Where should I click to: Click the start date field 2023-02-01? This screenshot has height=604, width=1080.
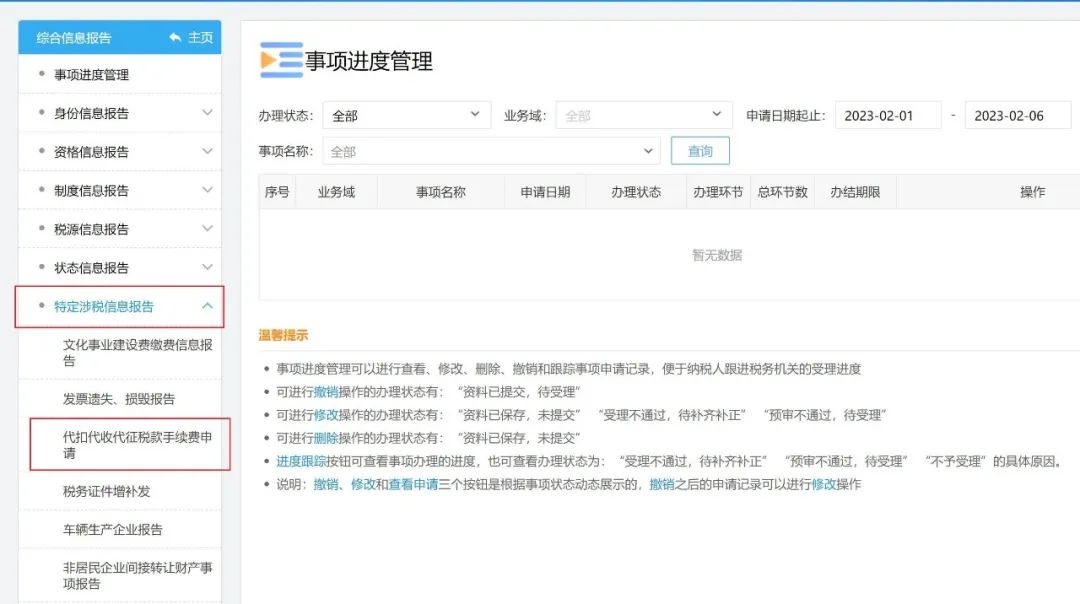[x=887, y=114]
